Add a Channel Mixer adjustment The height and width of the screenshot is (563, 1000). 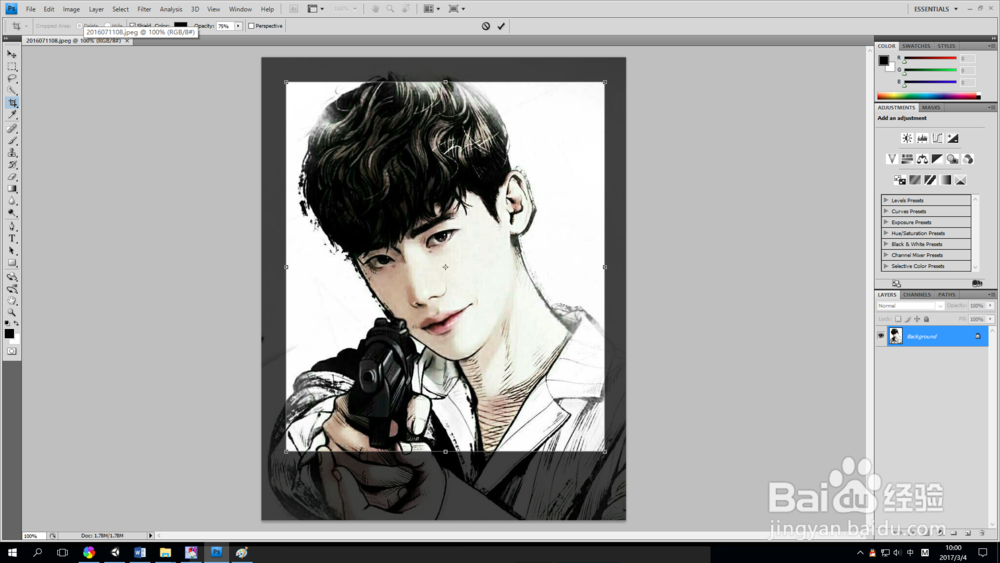(968, 159)
